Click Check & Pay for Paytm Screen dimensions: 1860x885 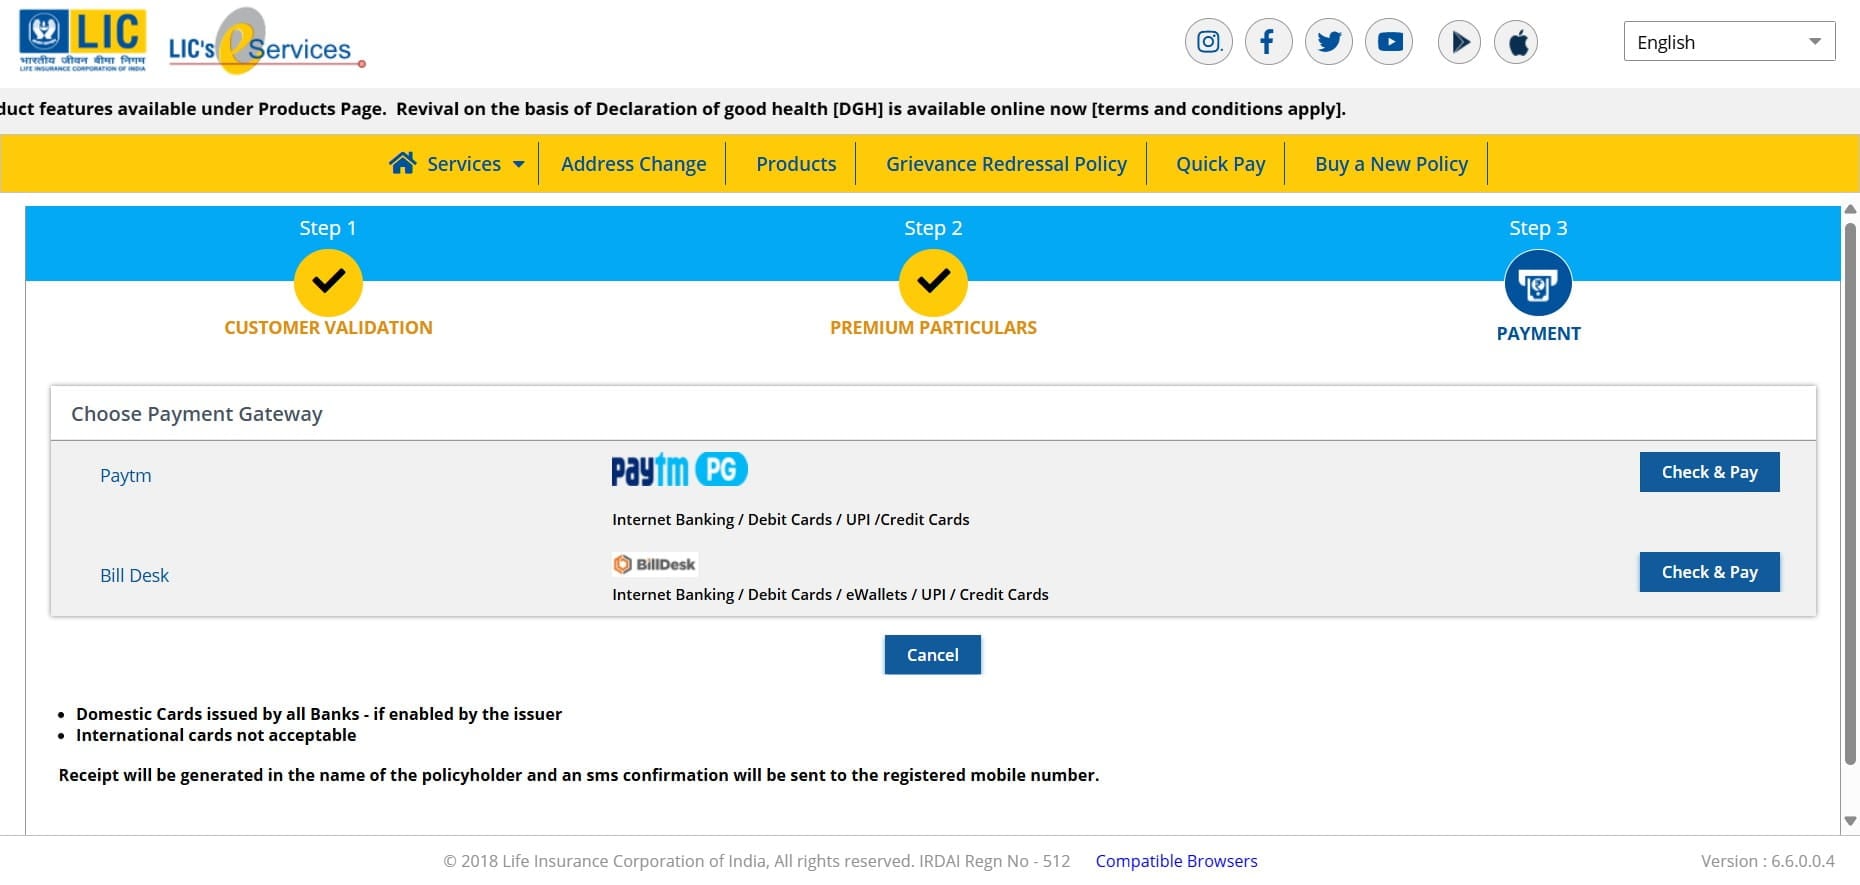tap(1709, 472)
